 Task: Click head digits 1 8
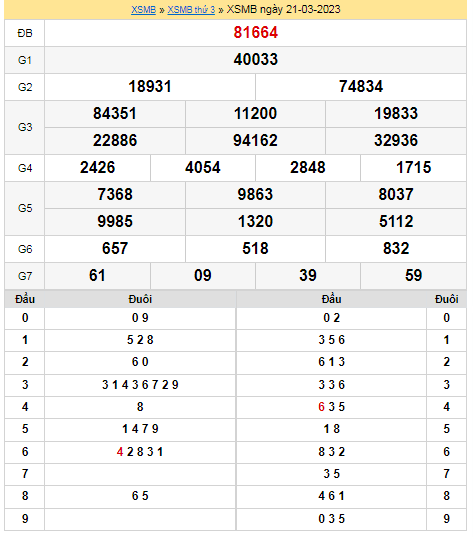332,429
